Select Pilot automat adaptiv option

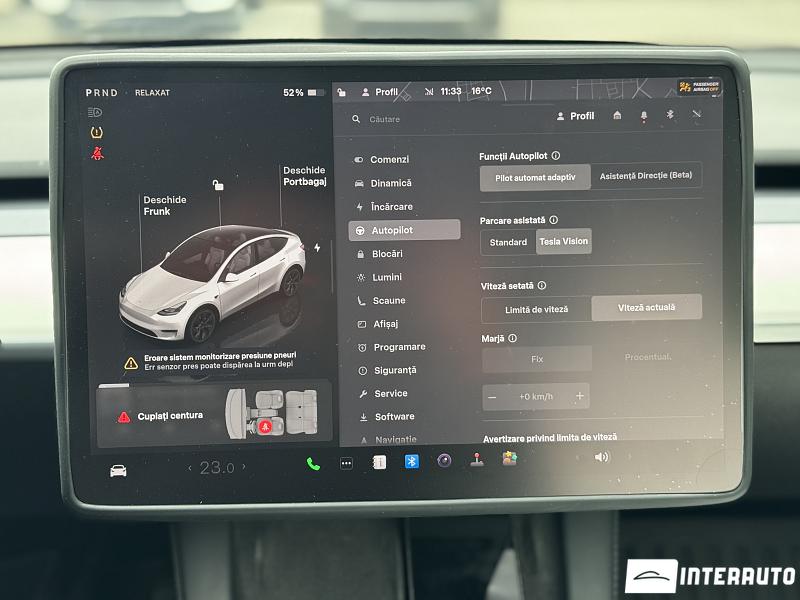535,177
